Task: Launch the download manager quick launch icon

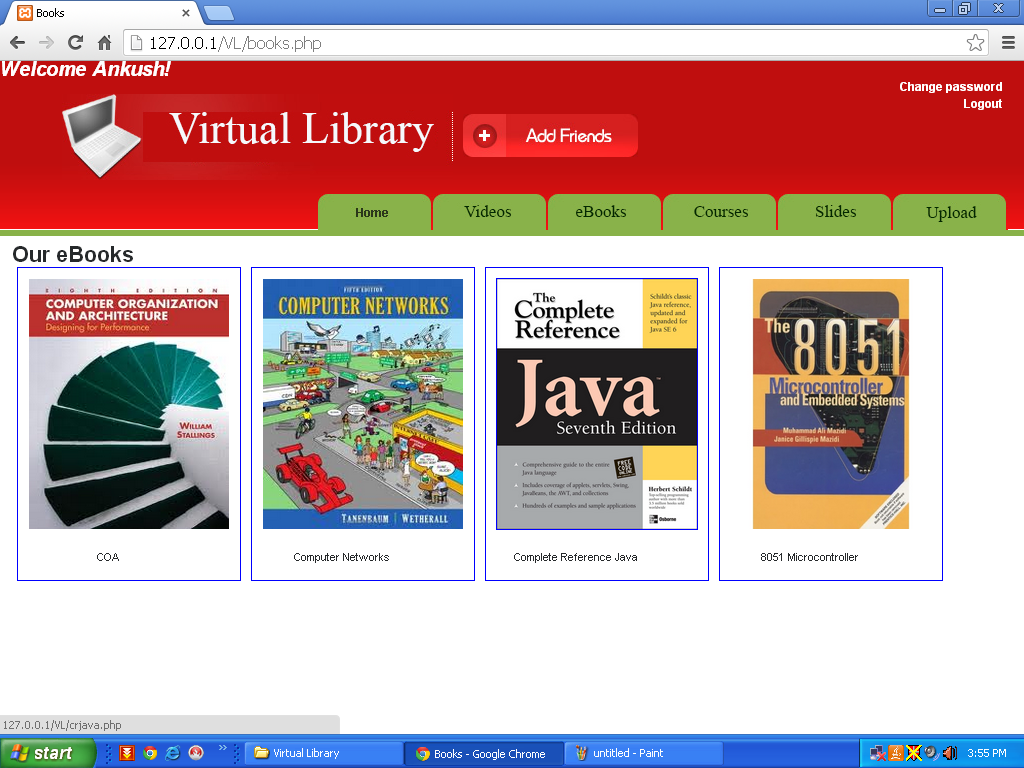Action: pos(127,753)
